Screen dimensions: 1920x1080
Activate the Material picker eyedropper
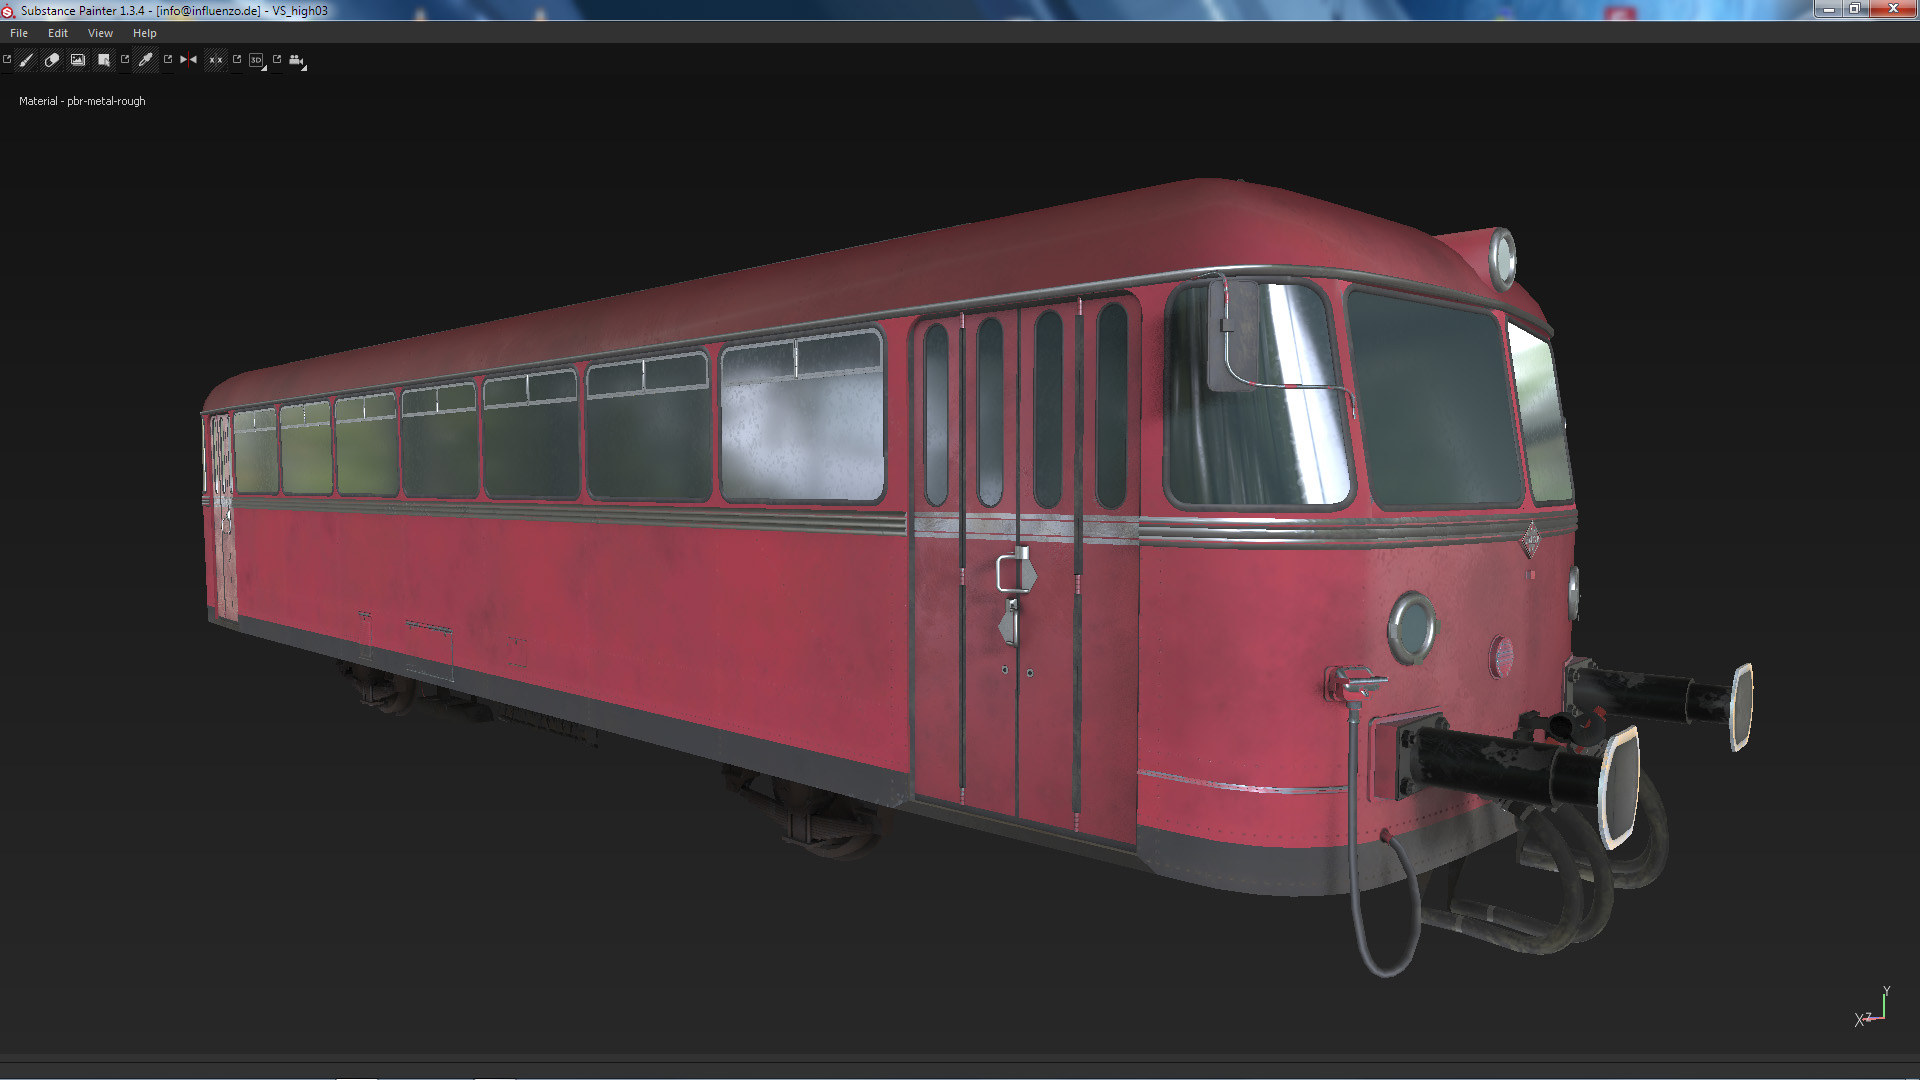tap(146, 60)
